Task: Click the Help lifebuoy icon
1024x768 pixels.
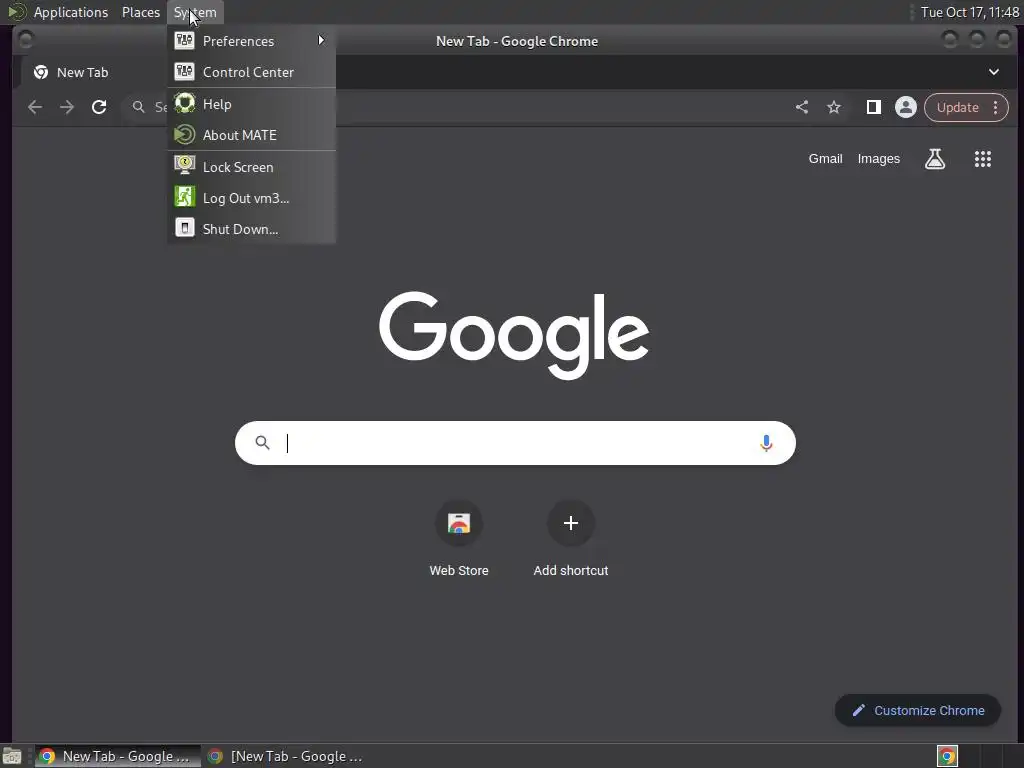Action: (184, 103)
